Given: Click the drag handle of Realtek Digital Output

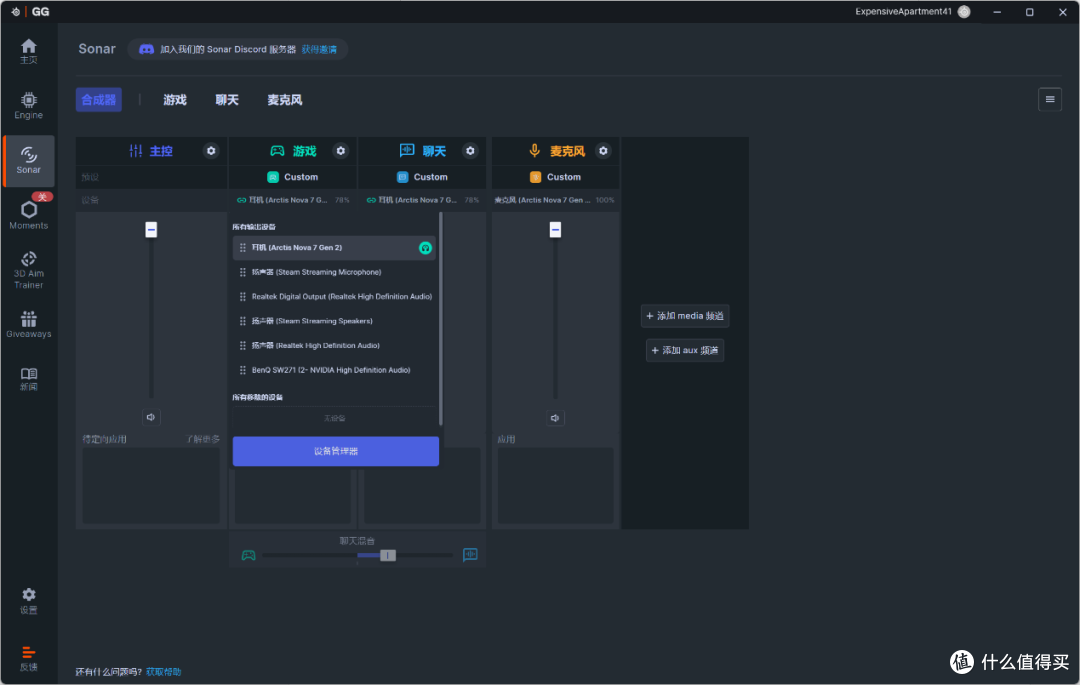Looking at the screenshot, I should (x=242, y=297).
